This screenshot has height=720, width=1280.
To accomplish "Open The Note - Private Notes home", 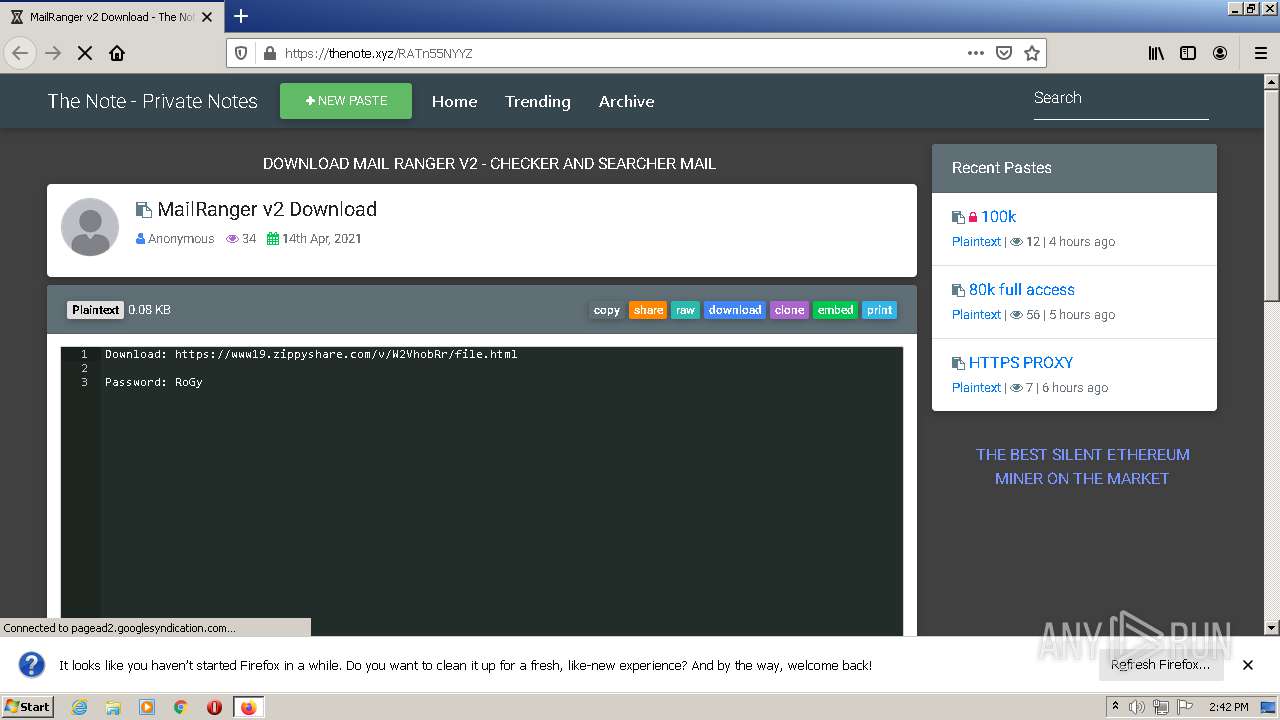I will coord(152,101).
